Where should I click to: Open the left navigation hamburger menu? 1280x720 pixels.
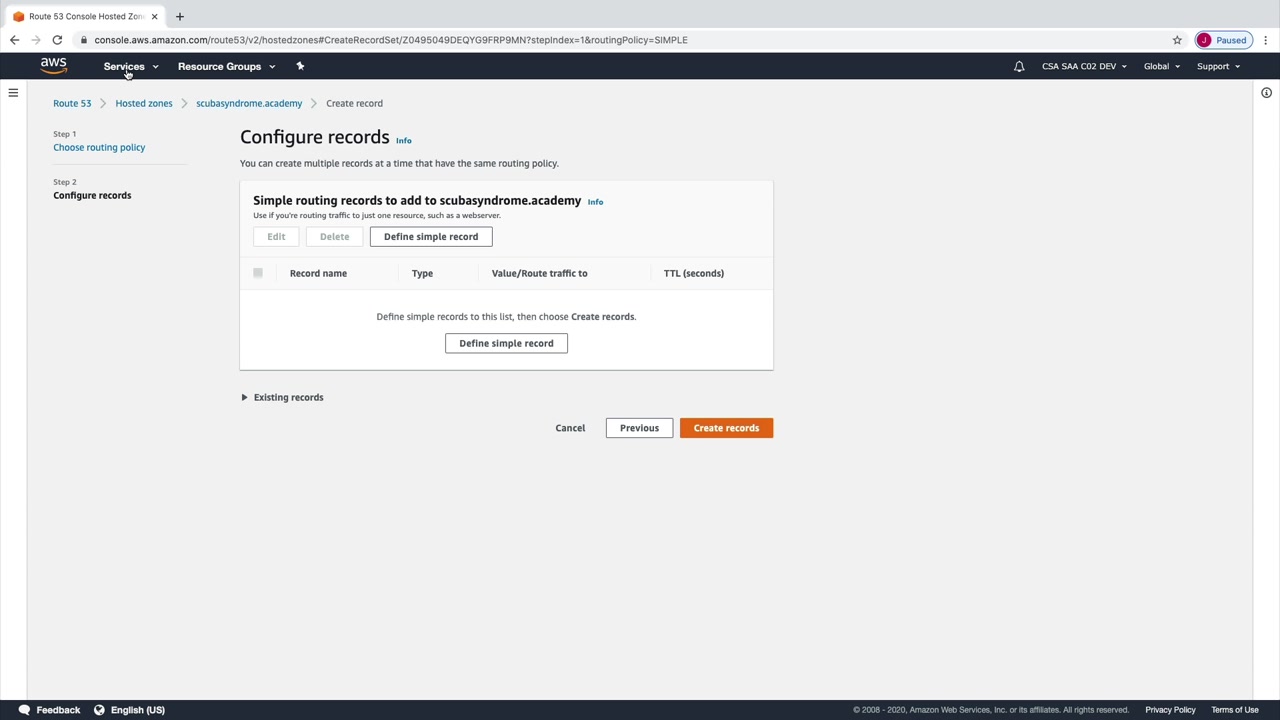13,93
